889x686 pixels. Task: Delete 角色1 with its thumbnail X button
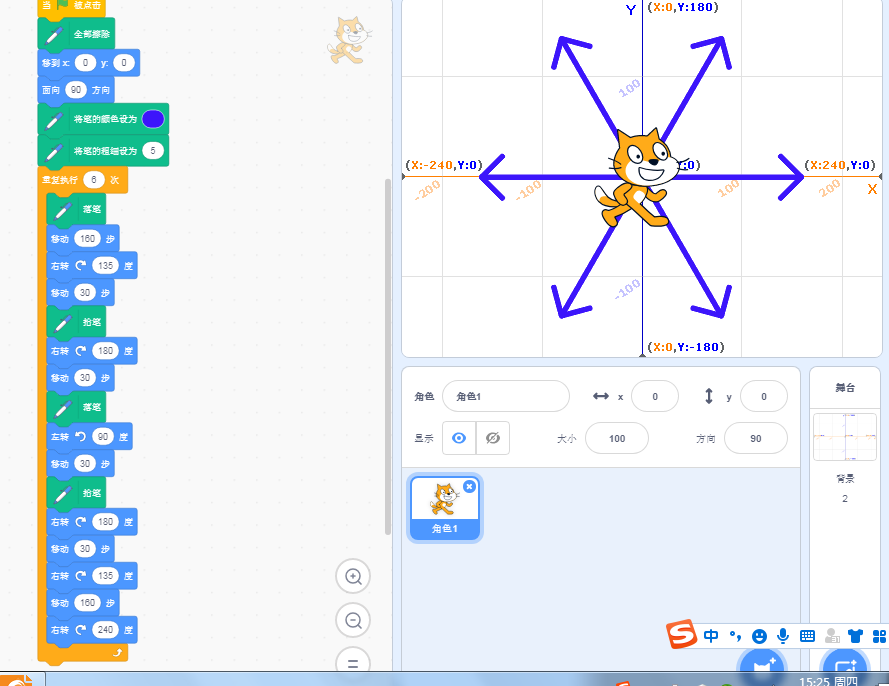(x=469, y=486)
